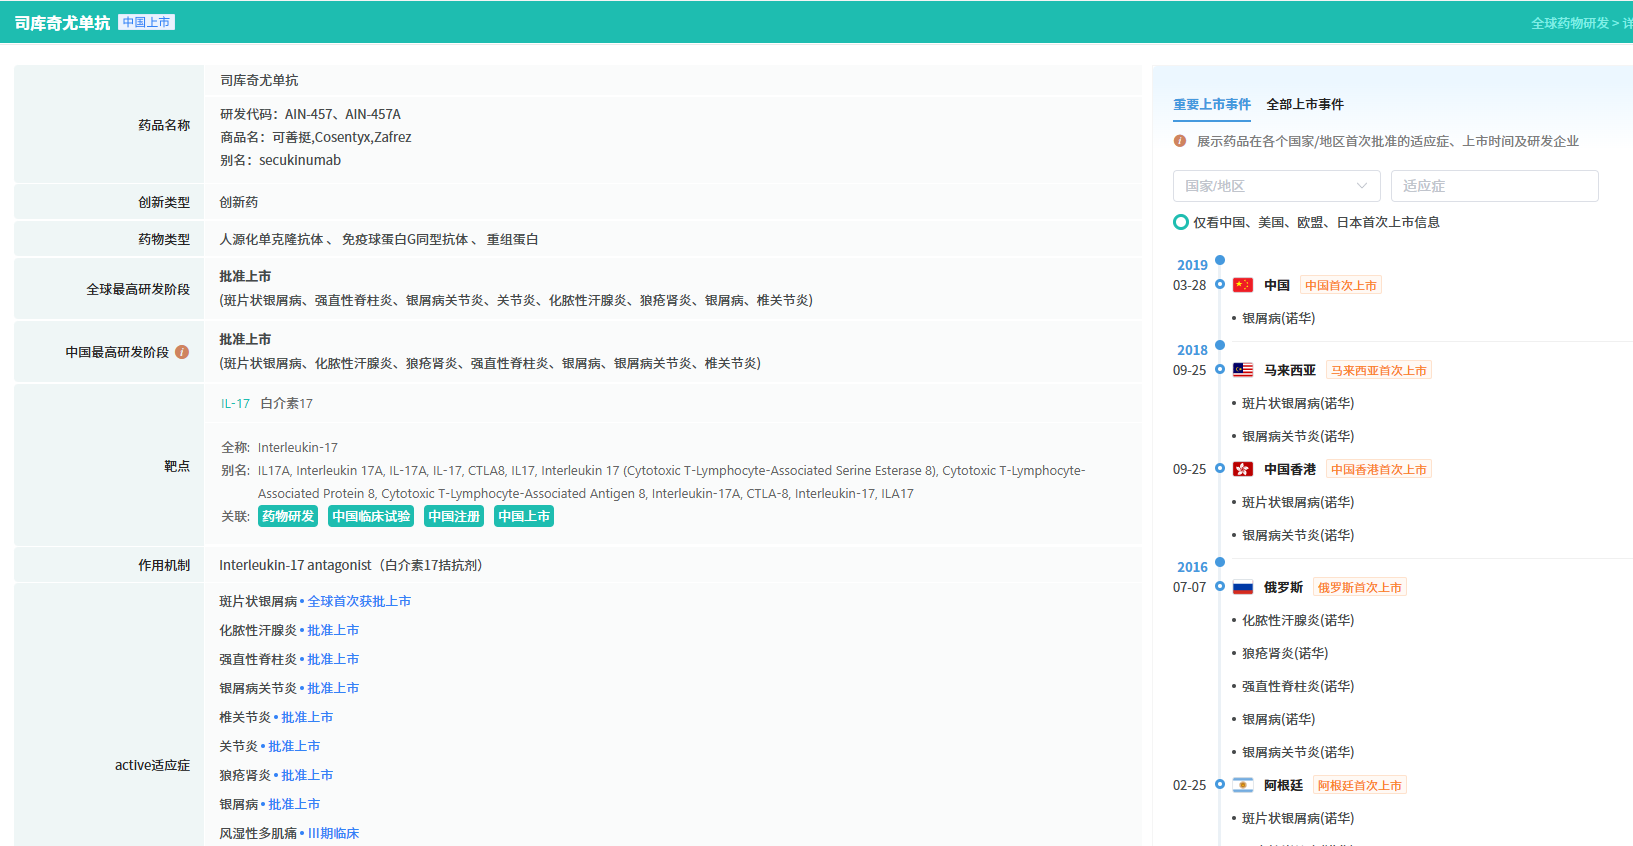Click the 阿根廷首次上市 timeline tag
This screenshot has width=1633, height=846.
click(x=1360, y=785)
